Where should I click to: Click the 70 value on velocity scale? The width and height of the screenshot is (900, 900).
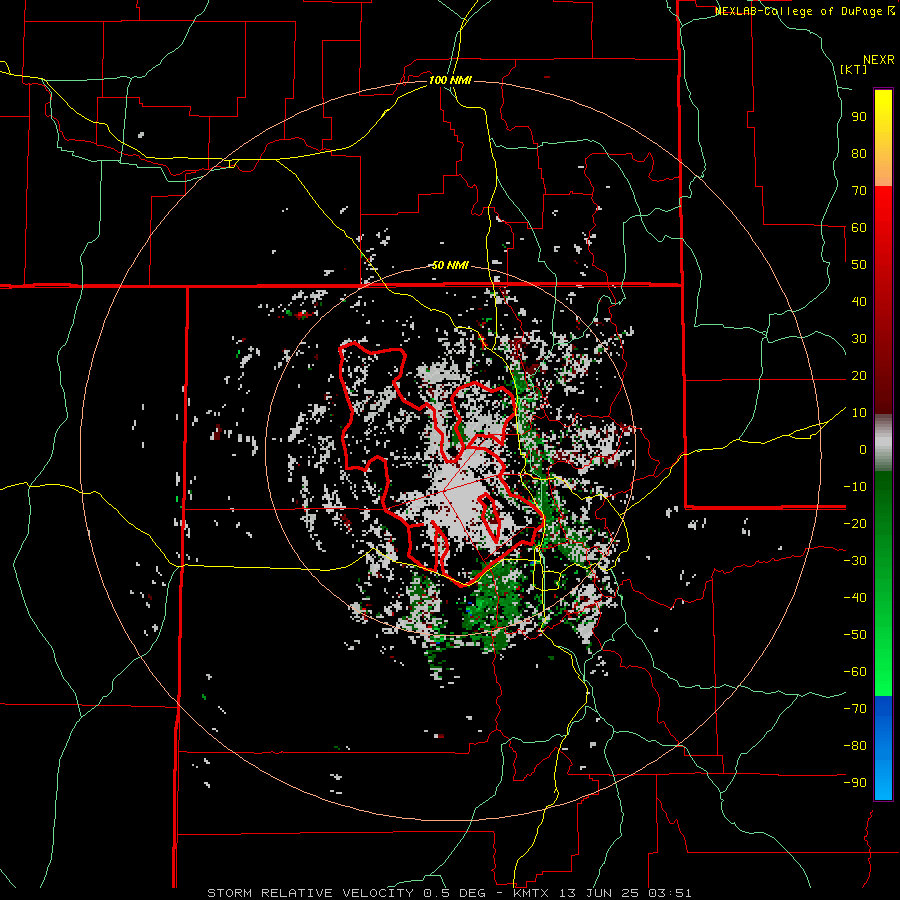(x=859, y=191)
